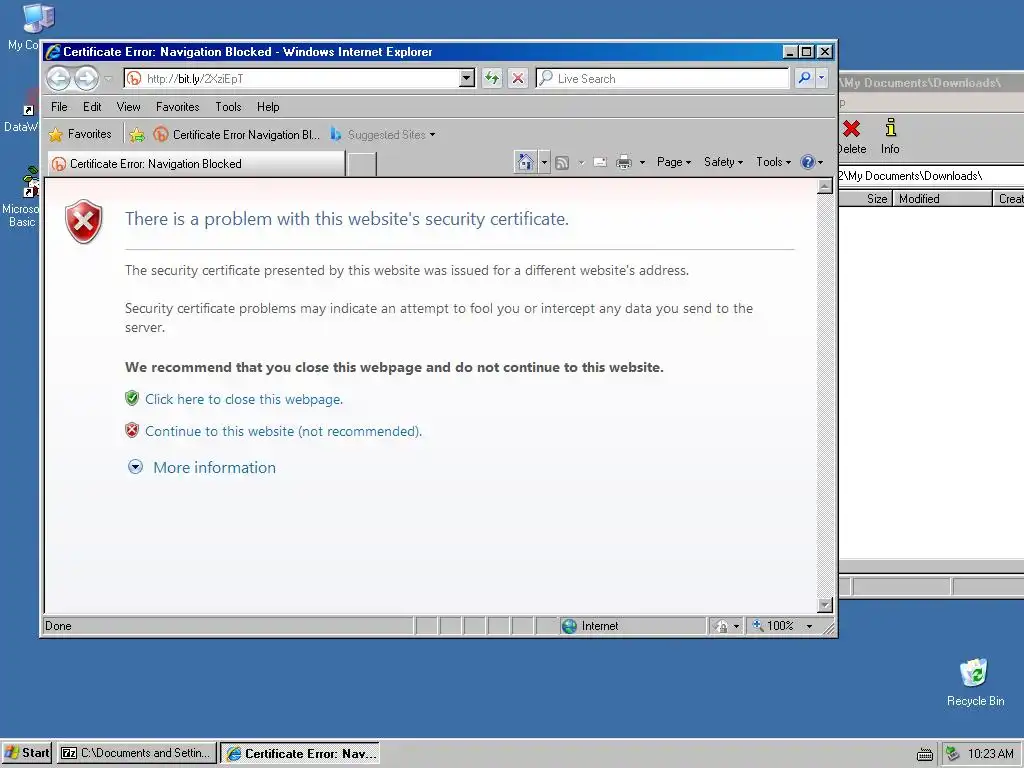Switch to C:\Documents and Settin... taskbar item
The width and height of the screenshot is (1024, 768).
click(137, 753)
